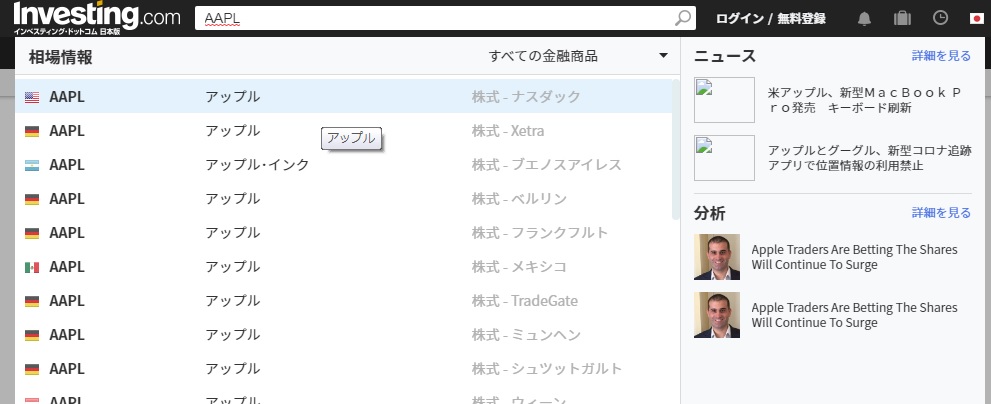Image resolution: width=991 pixels, height=404 pixels.
Task: Click author photo of the second Apple Traders analysis
Action: [717, 315]
